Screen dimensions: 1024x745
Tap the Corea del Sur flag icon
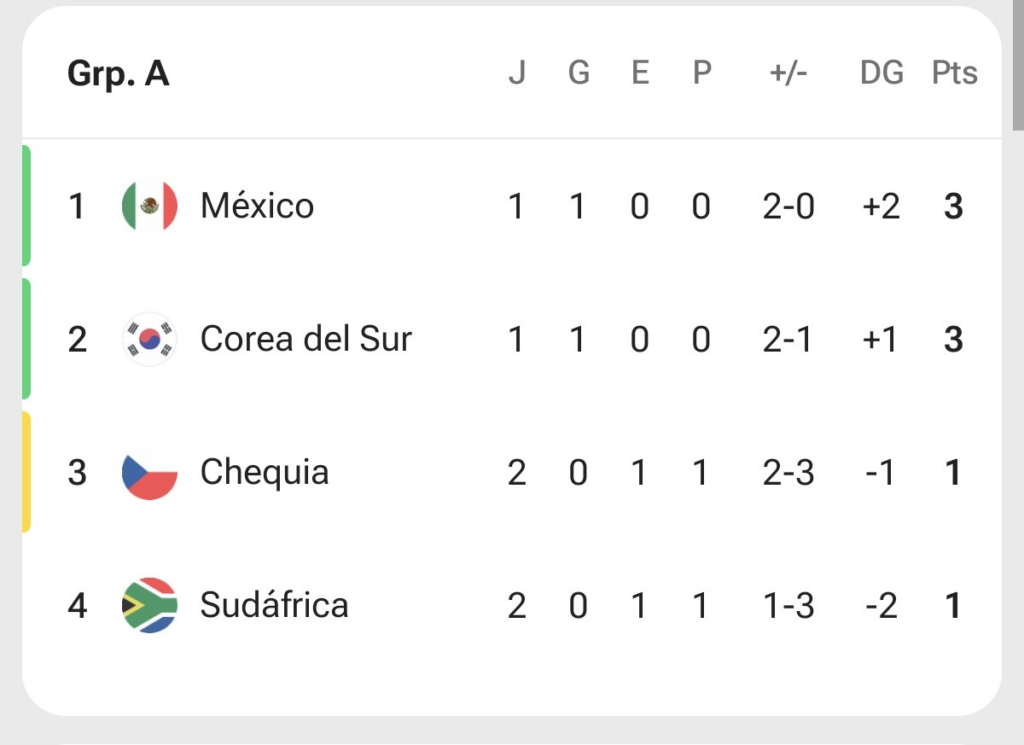tap(150, 340)
